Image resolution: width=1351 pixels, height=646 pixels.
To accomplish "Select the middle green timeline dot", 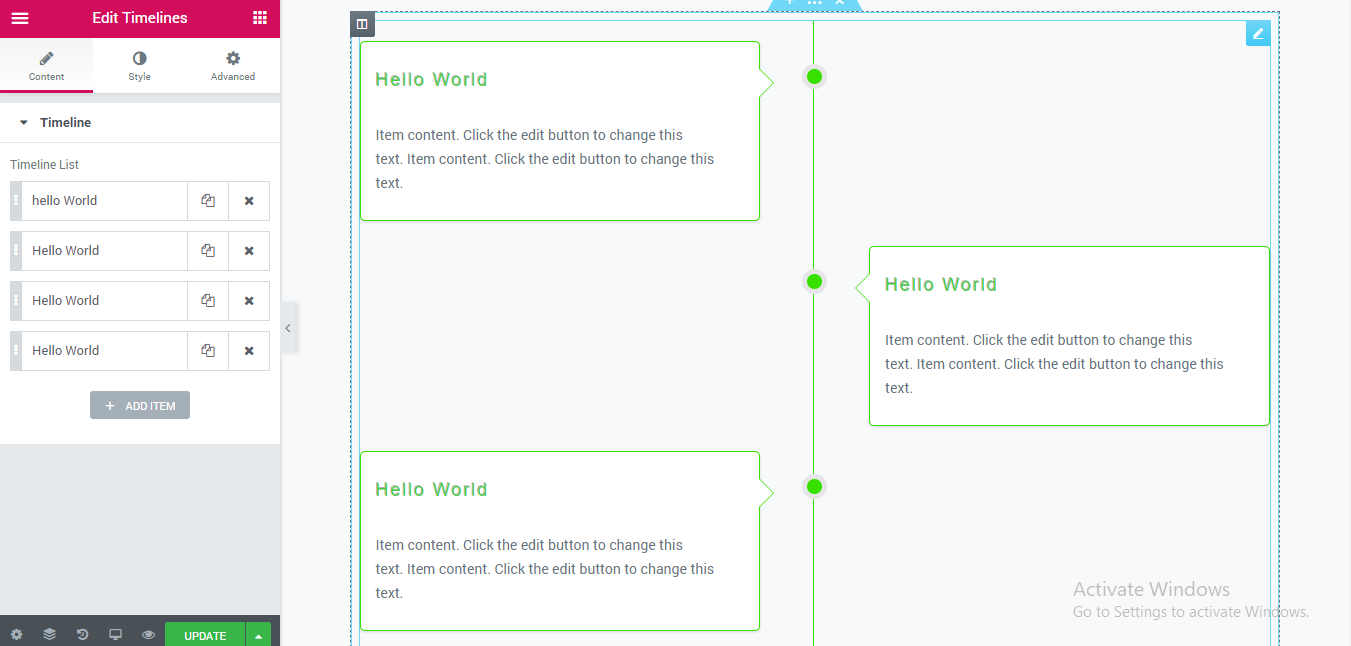I will coord(814,281).
